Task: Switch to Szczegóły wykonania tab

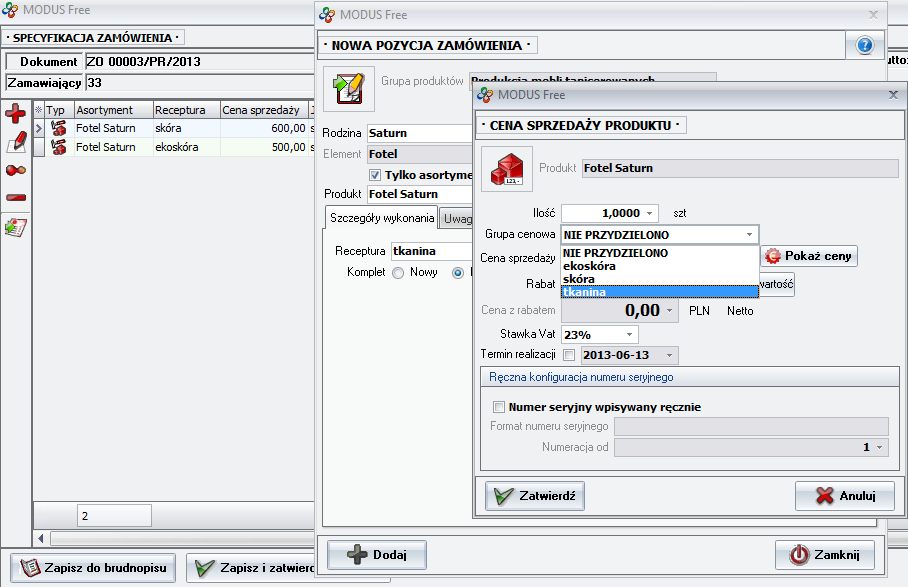Action: [382, 217]
